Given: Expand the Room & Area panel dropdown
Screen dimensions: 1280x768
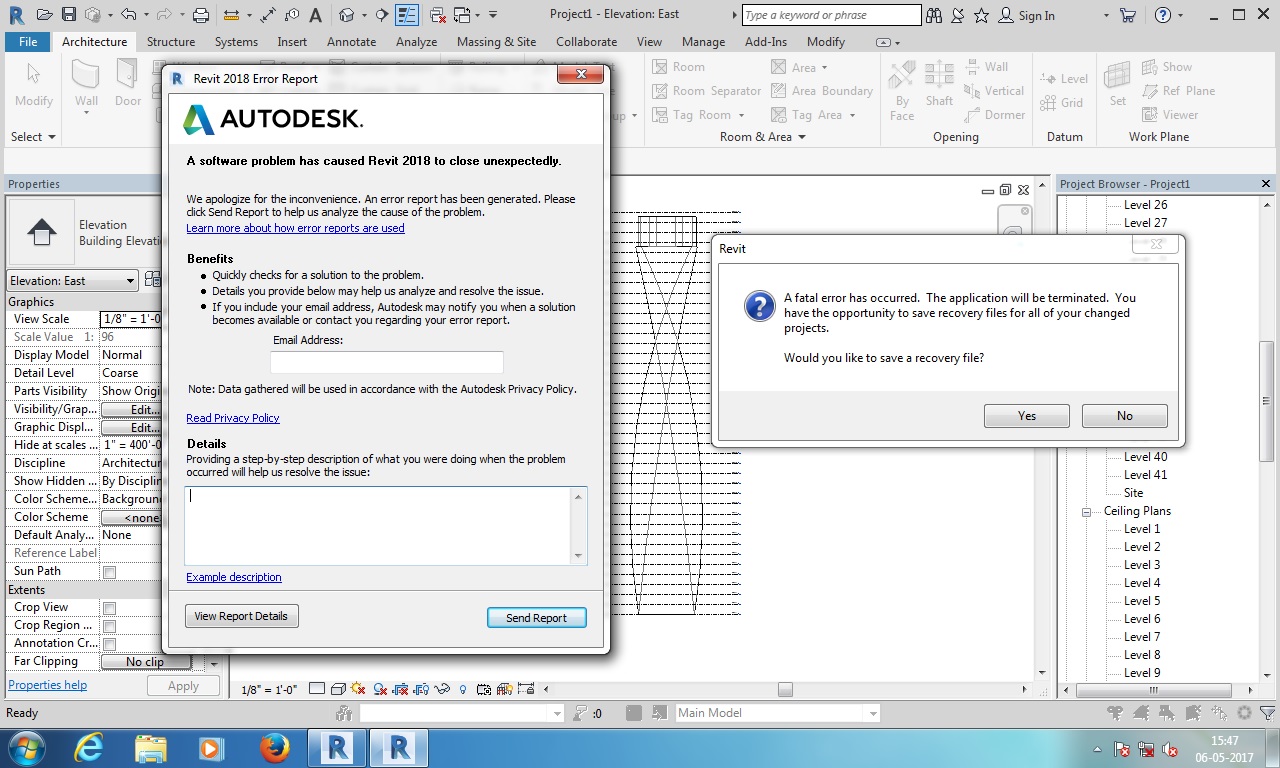Looking at the screenshot, I should pyautogui.click(x=762, y=137).
